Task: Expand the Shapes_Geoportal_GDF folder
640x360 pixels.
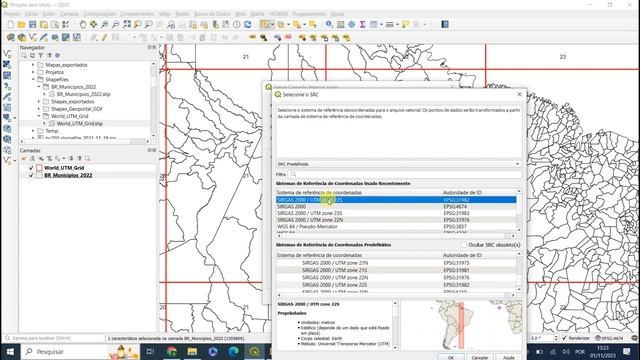Action: [x=39, y=109]
